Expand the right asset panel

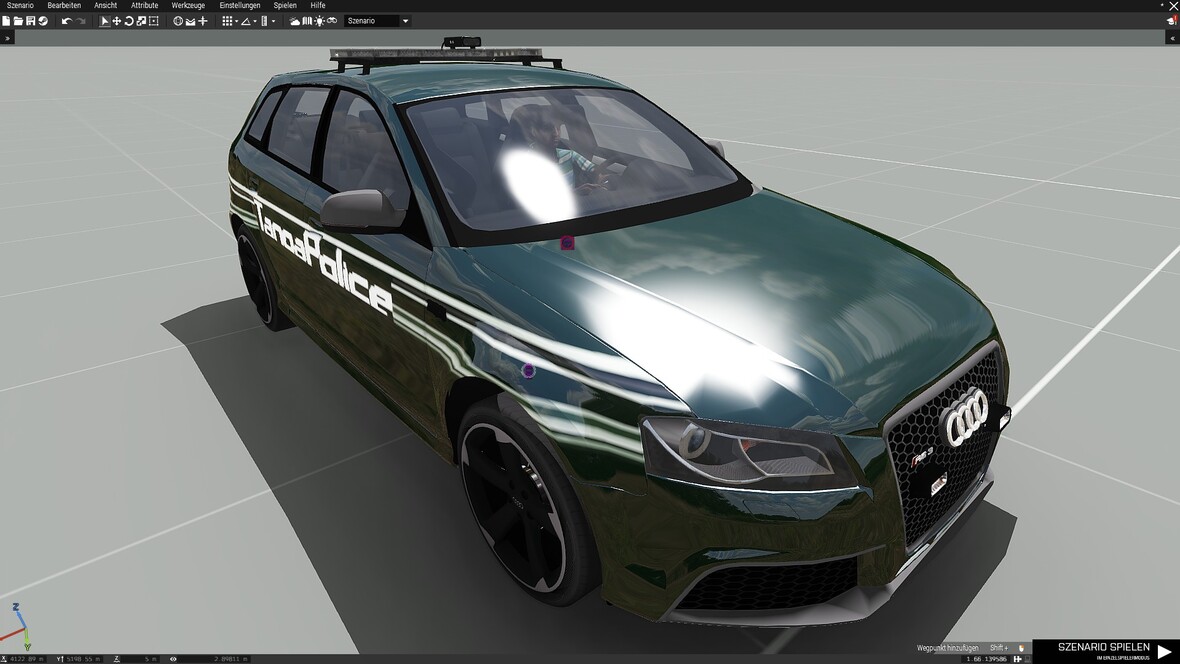tap(1172, 38)
